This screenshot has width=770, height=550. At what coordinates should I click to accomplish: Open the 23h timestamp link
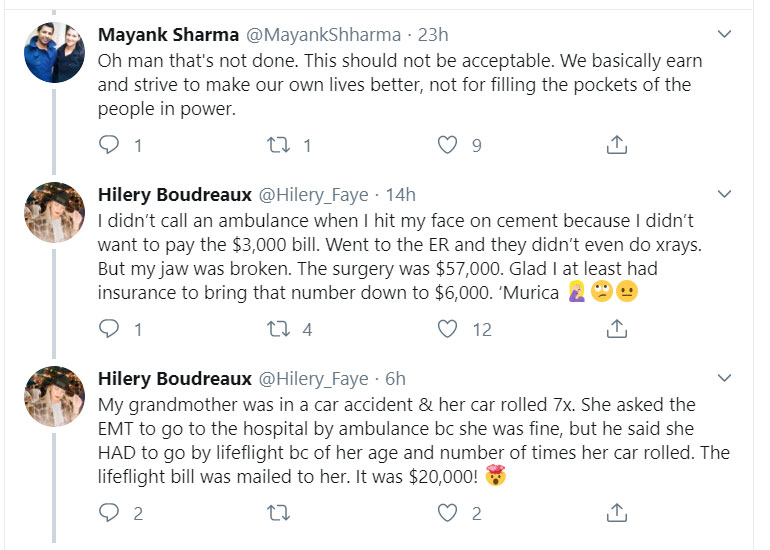click(x=434, y=35)
